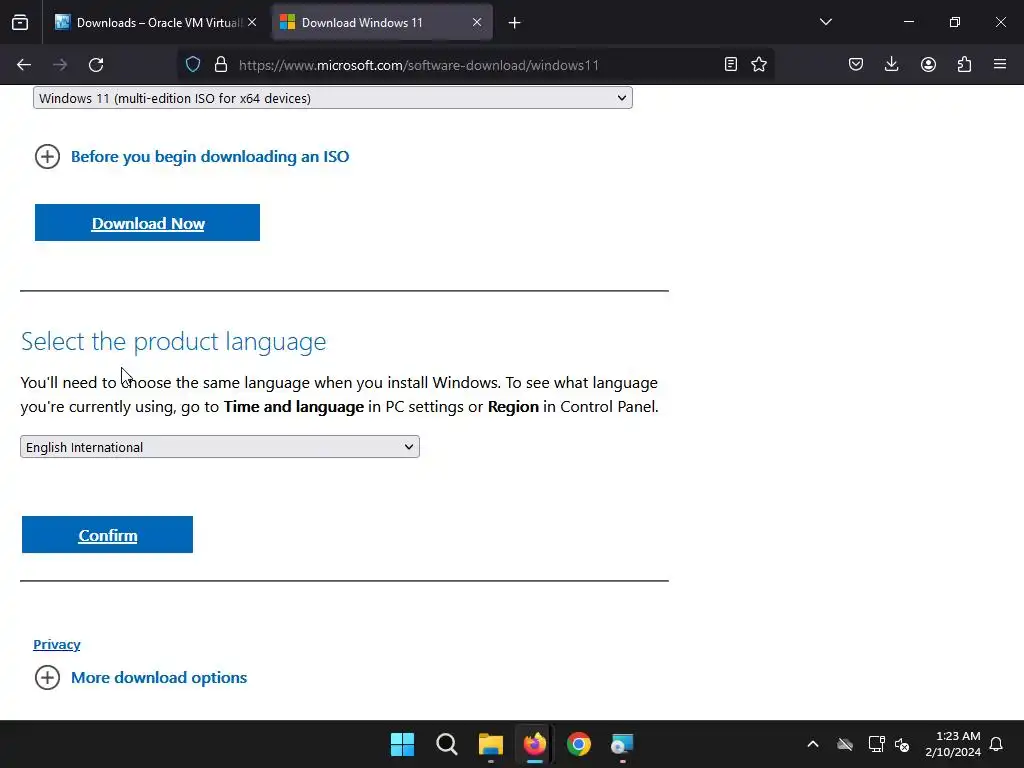
Task: Click the Select the product language heading
Action: [173, 342]
